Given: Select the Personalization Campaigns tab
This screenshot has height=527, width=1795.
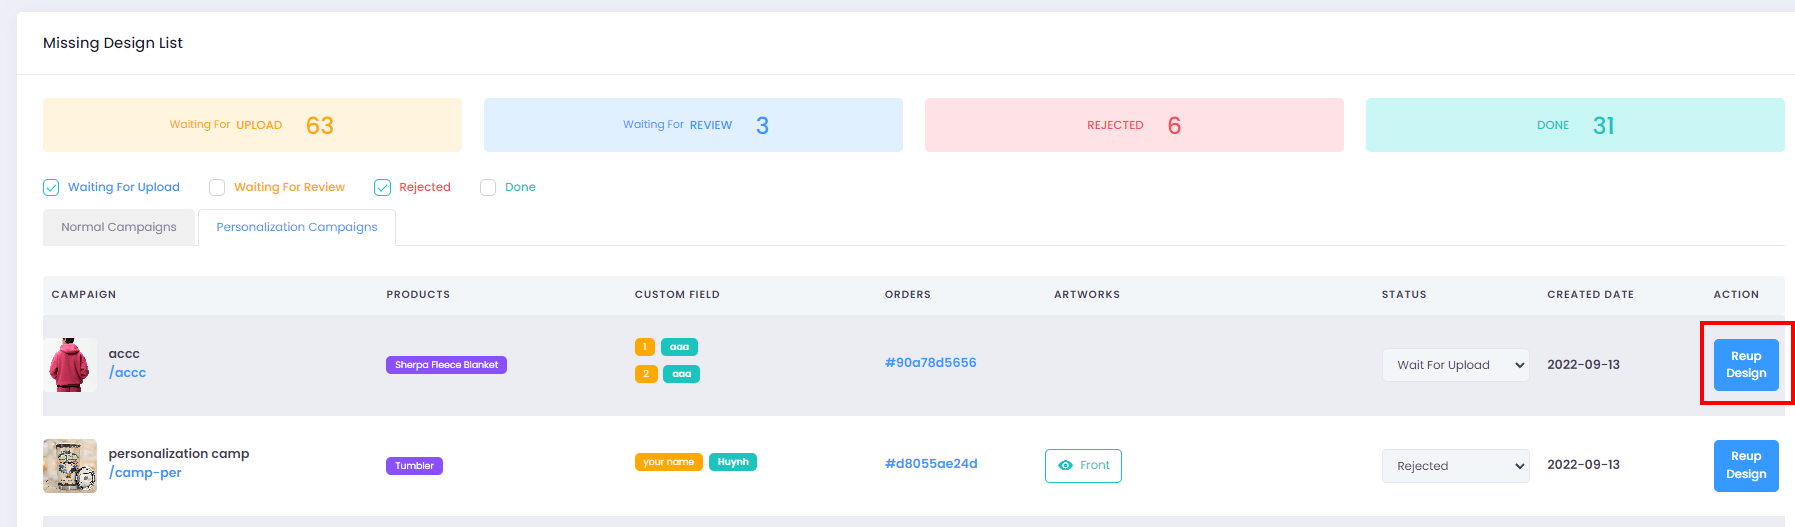Looking at the screenshot, I should point(297,227).
